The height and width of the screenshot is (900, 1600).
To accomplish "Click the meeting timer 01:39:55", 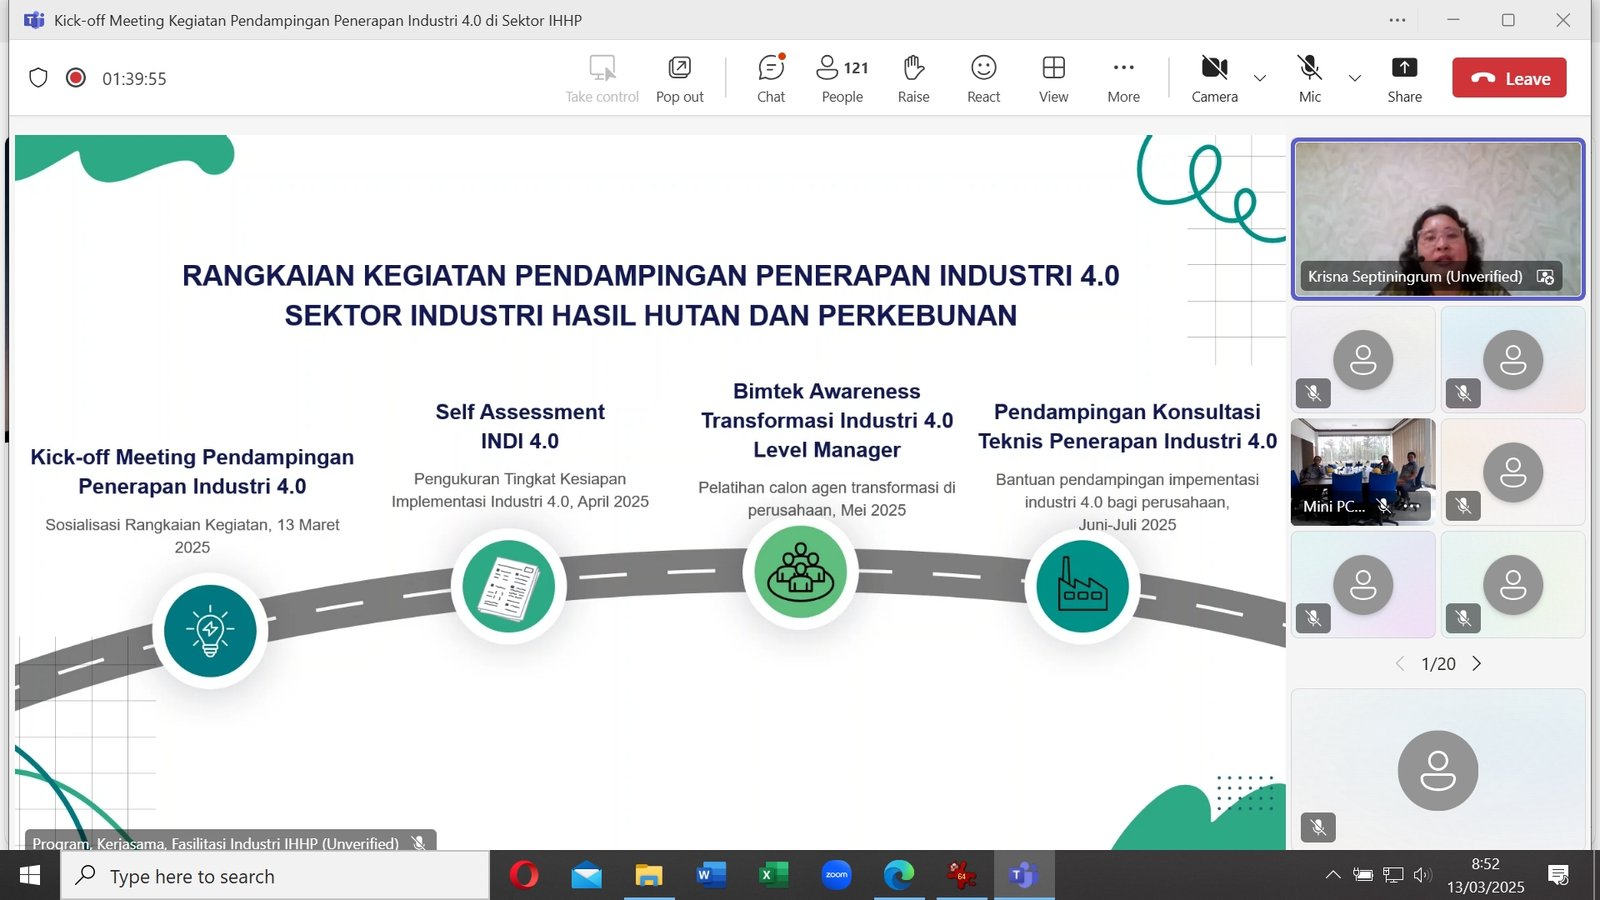I will pyautogui.click(x=134, y=79).
